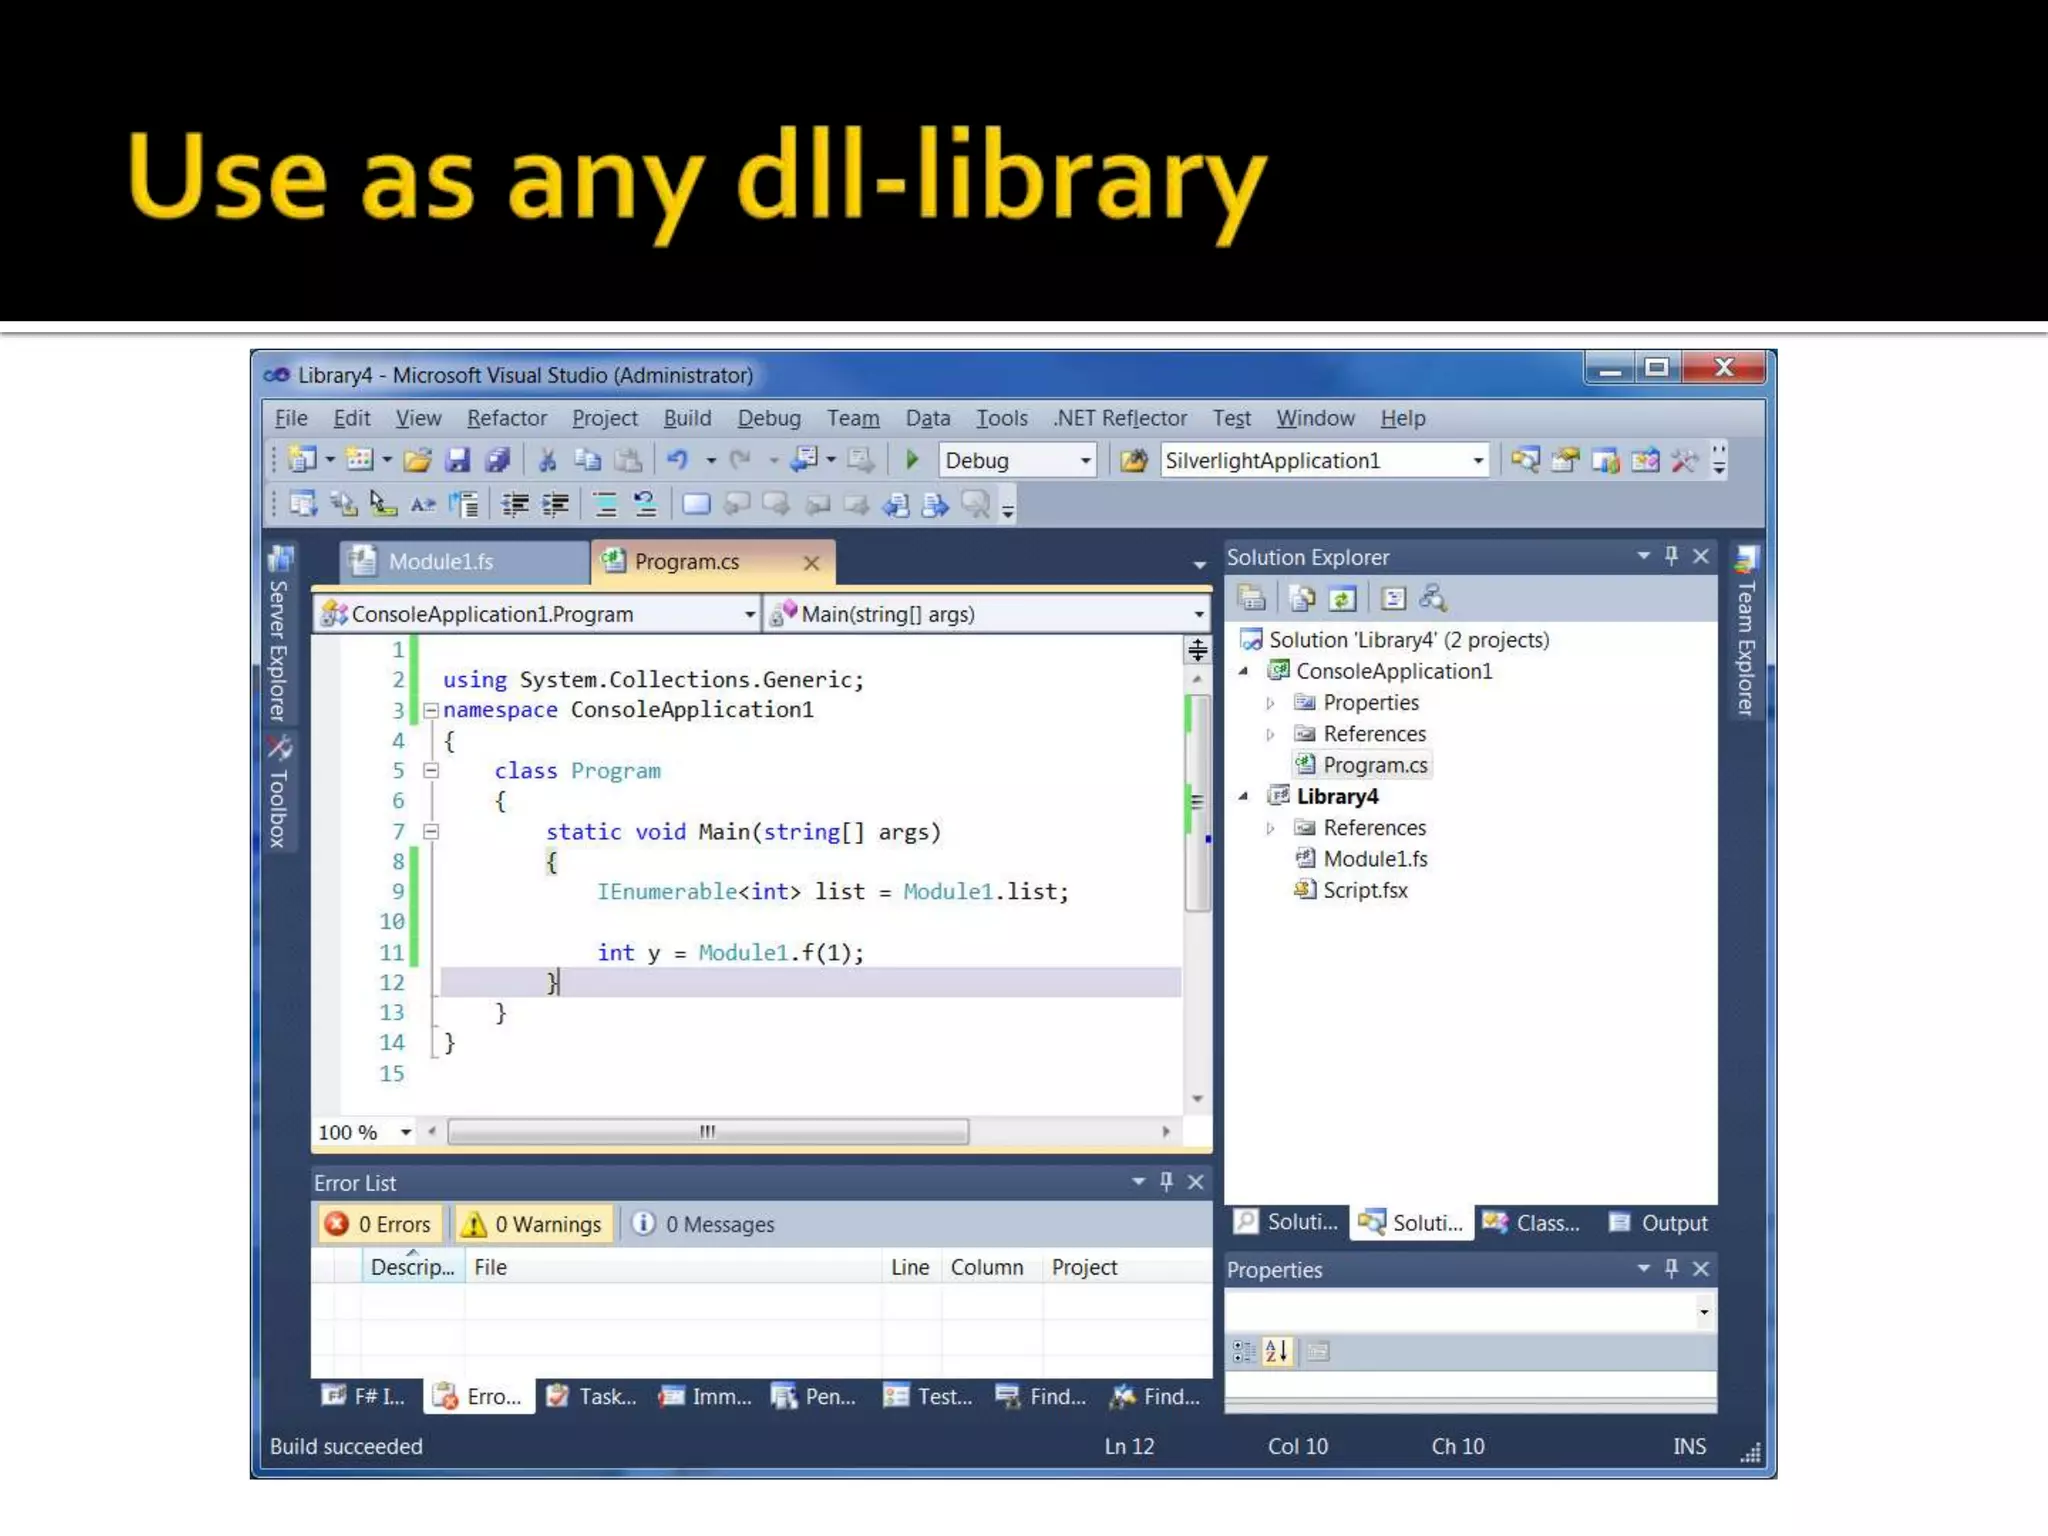Click the Undo arrow icon
The width and height of the screenshot is (2048, 1536).
coord(678,460)
